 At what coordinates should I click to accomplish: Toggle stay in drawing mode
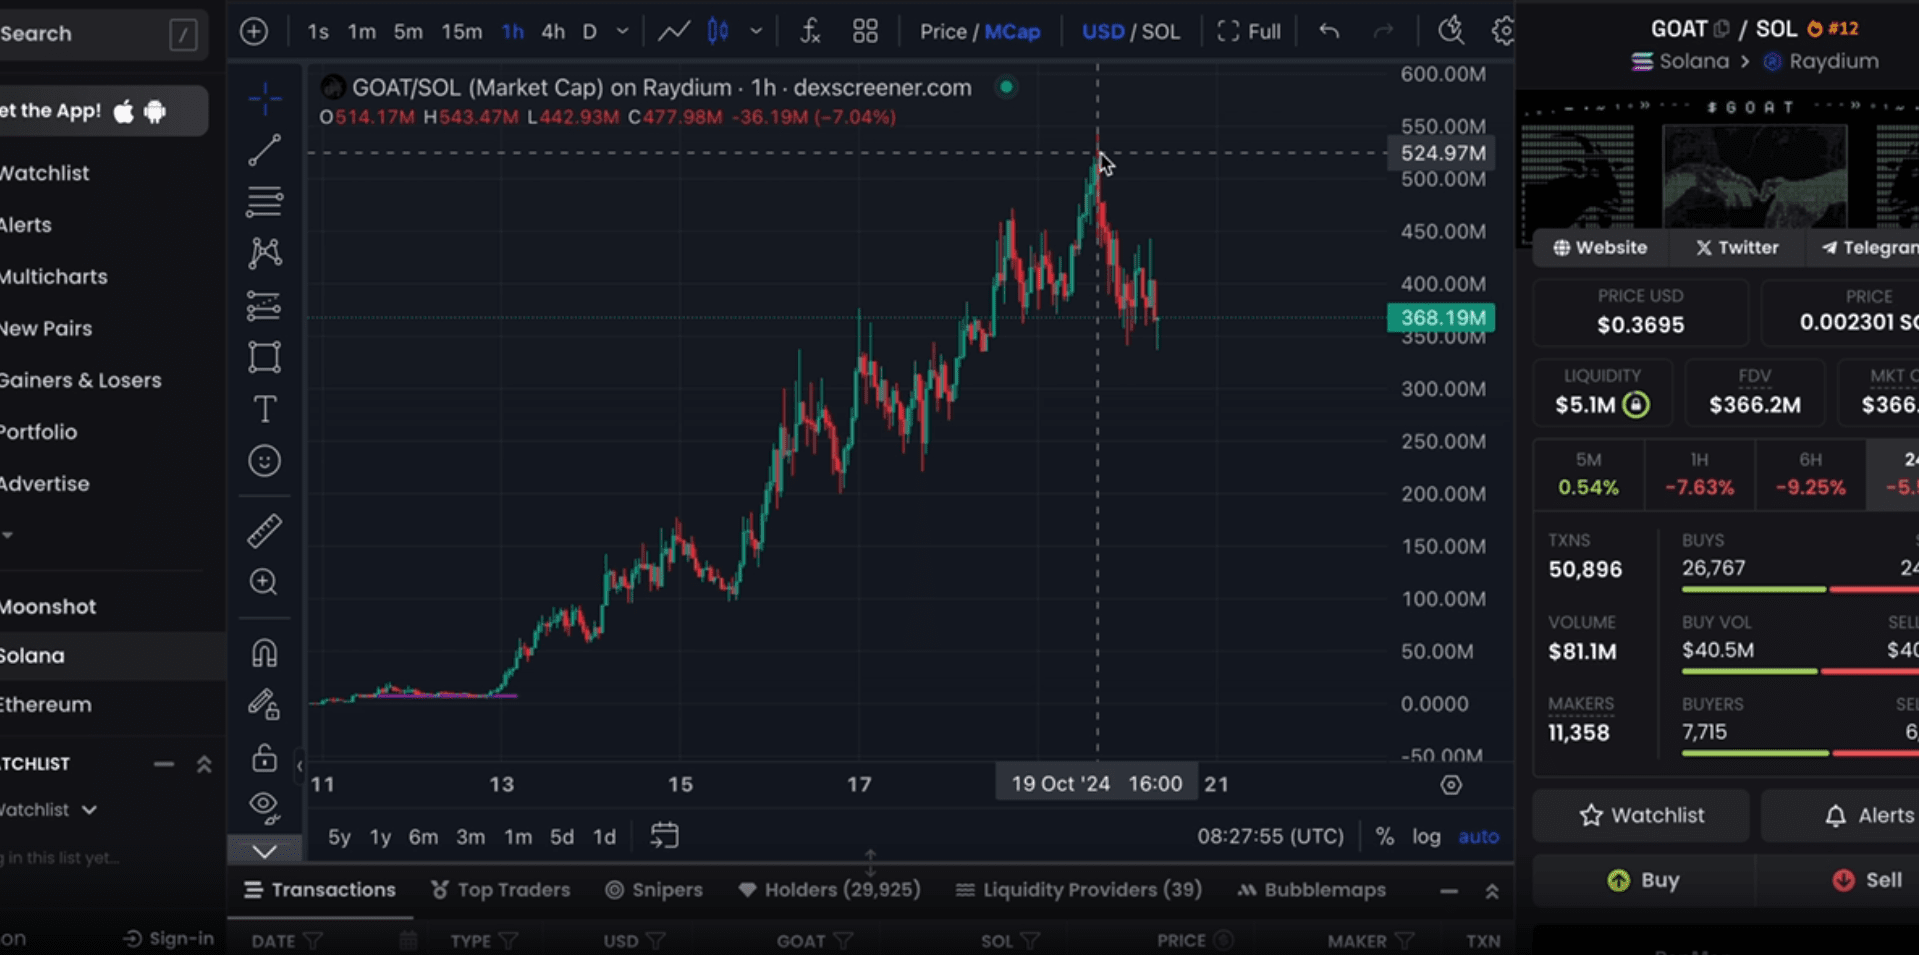(x=265, y=705)
